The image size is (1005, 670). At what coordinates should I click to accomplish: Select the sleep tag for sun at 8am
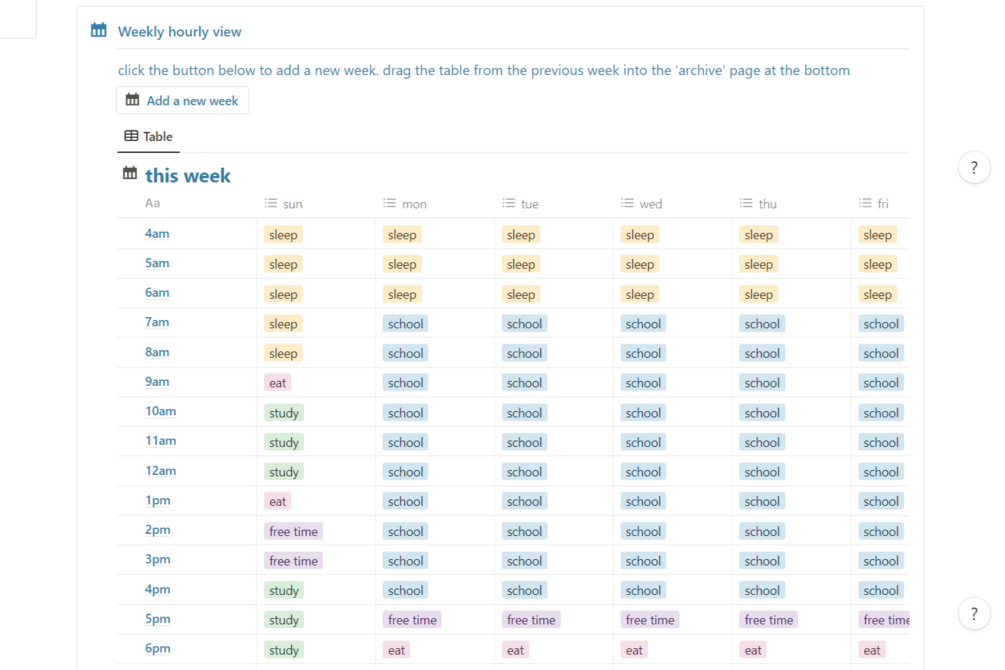[x=283, y=353]
